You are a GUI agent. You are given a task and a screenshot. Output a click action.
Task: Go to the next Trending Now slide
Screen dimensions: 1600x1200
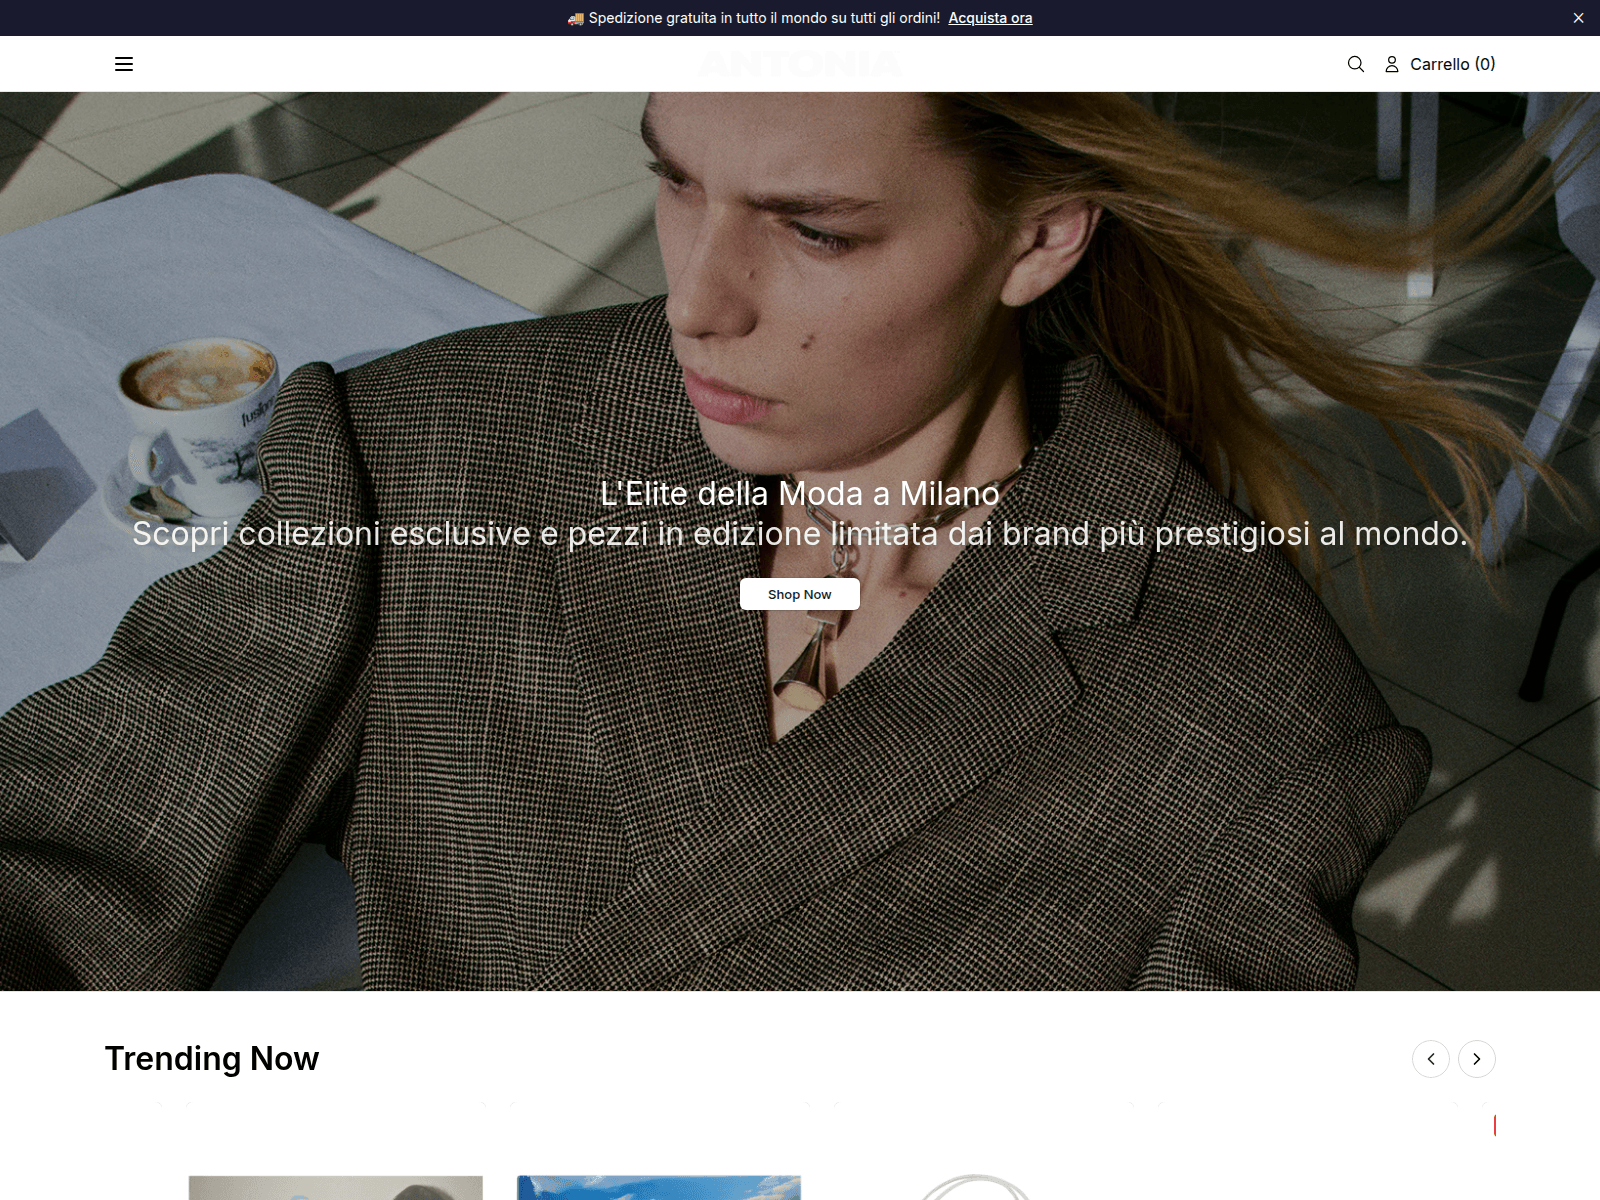[x=1477, y=1059]
